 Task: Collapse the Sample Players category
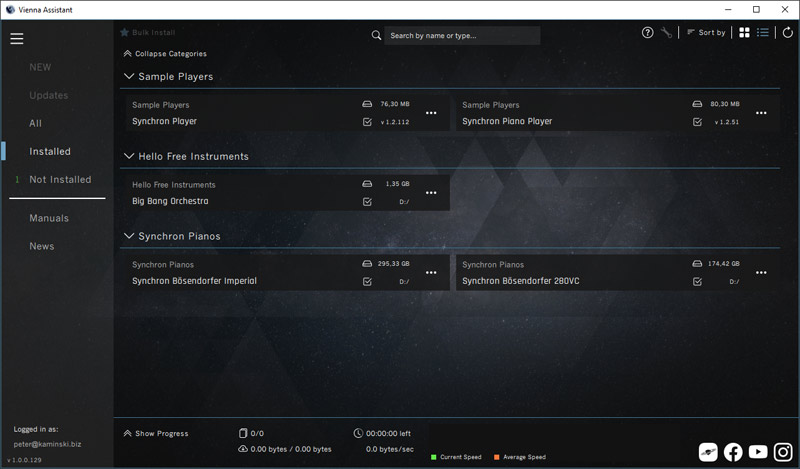(x=128, y=76)
